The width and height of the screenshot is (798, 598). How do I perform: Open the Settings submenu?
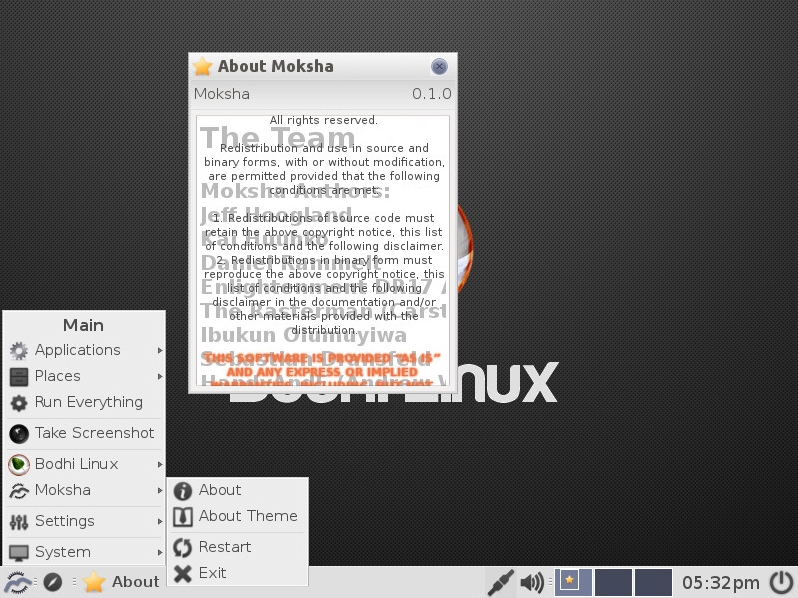[x=84, y=521]
